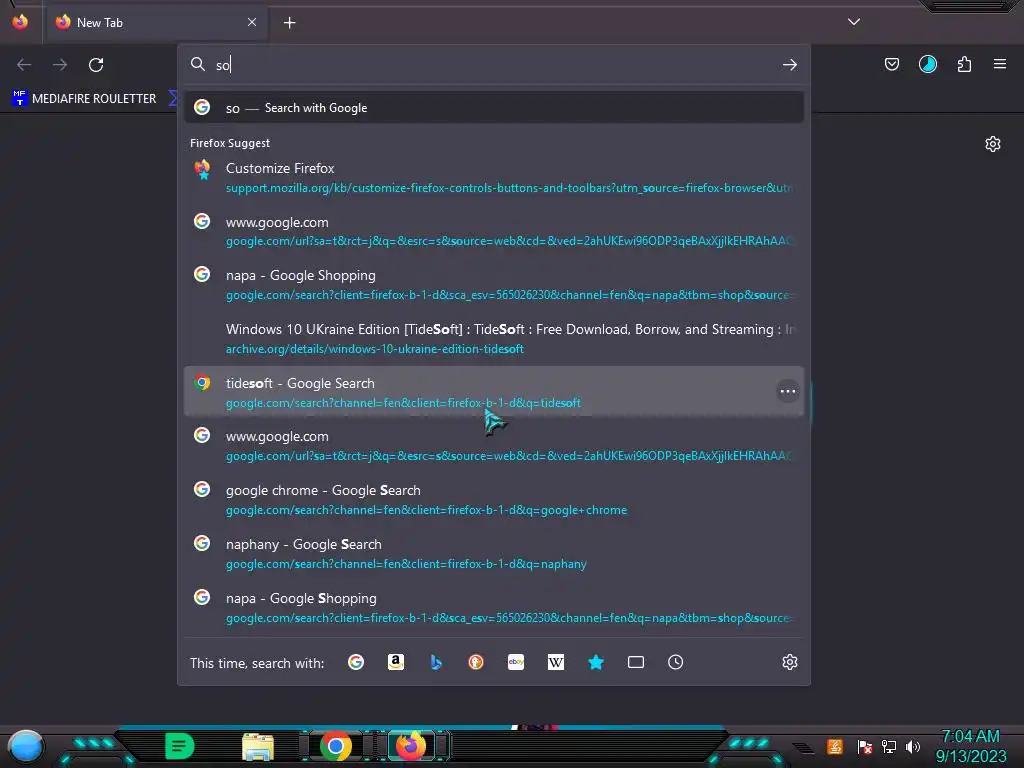This screenshot has height=768, width=1024.
Task: Search bookmarks with the star icon
Action: pyautogui.click(x=596, y=662)
